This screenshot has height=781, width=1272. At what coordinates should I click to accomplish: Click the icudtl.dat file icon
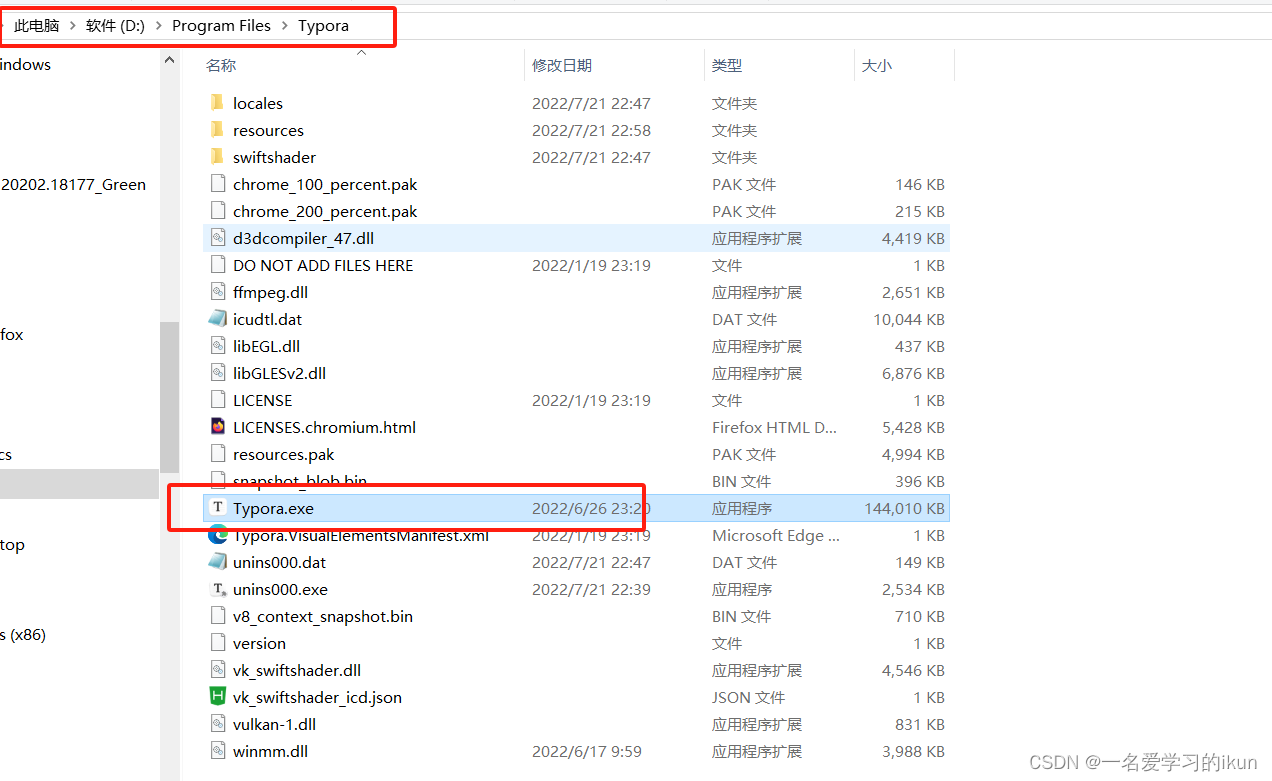pyautogui.click(x=217, y=319)
